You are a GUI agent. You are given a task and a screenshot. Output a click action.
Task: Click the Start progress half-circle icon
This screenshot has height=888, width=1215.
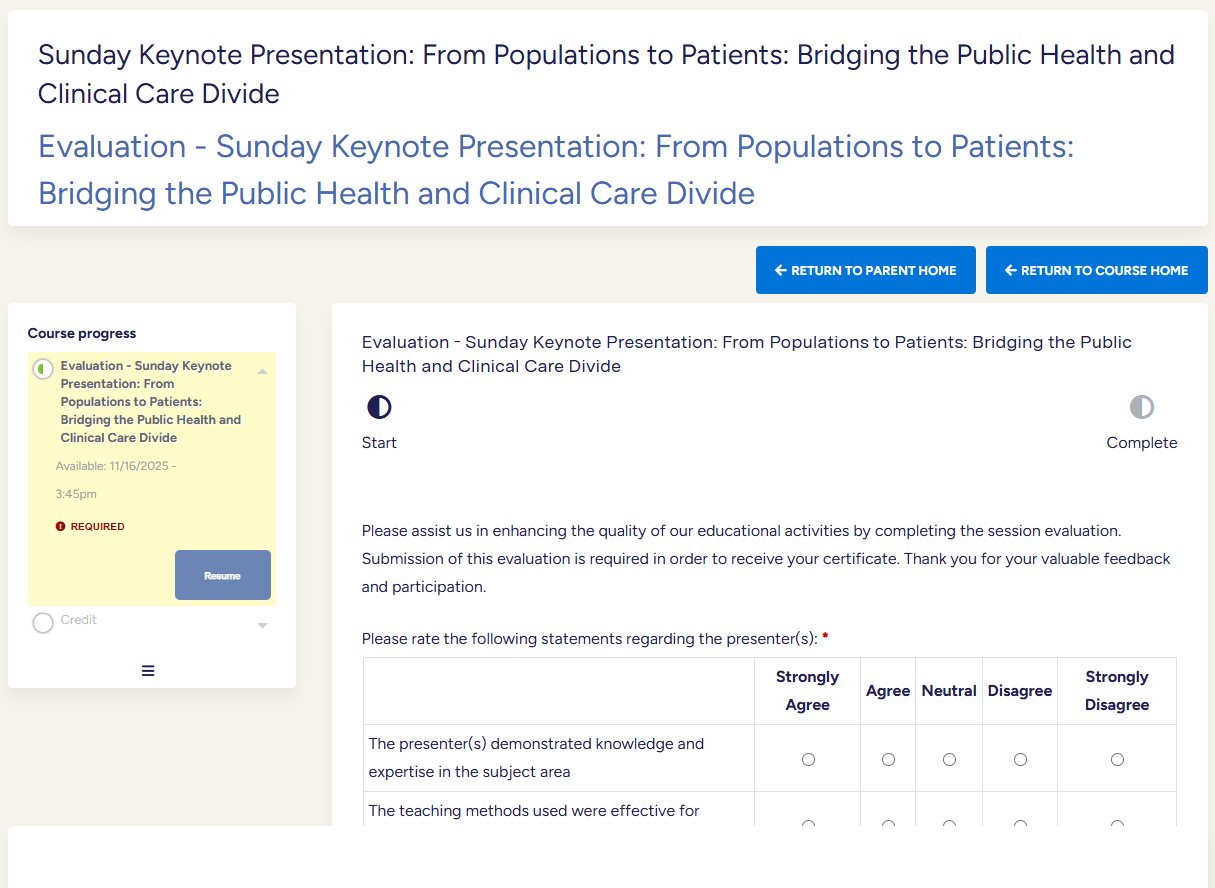(379, 407)
